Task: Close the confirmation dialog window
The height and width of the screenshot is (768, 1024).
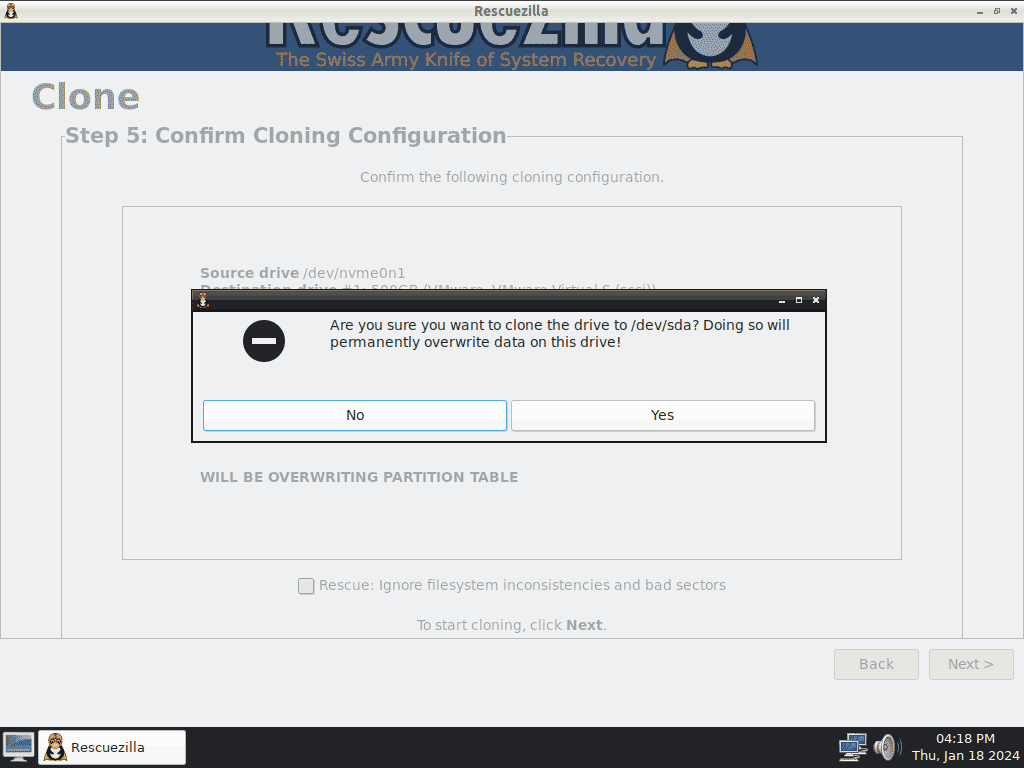Action: [816, 300]
